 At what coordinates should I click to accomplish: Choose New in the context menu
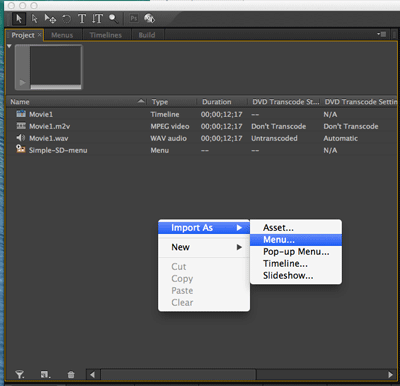coord(204,247)
